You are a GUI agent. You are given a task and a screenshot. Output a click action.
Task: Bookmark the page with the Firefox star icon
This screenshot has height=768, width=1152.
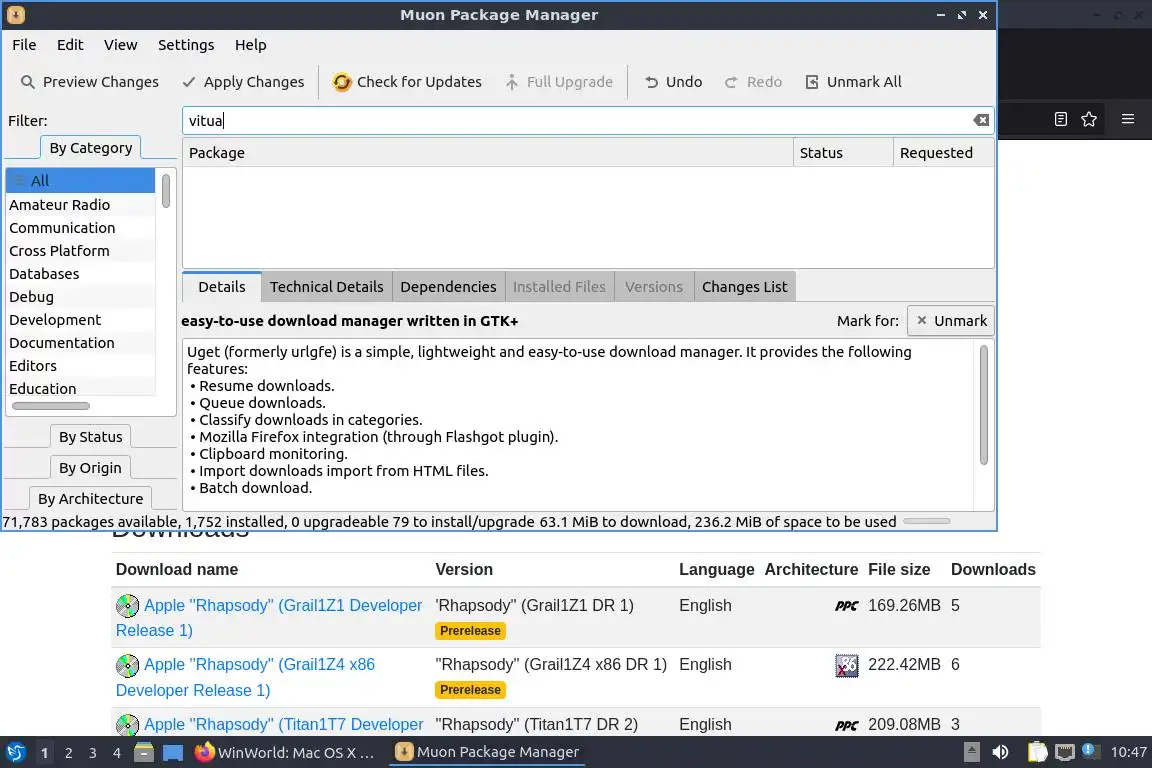click(1089, 119)
